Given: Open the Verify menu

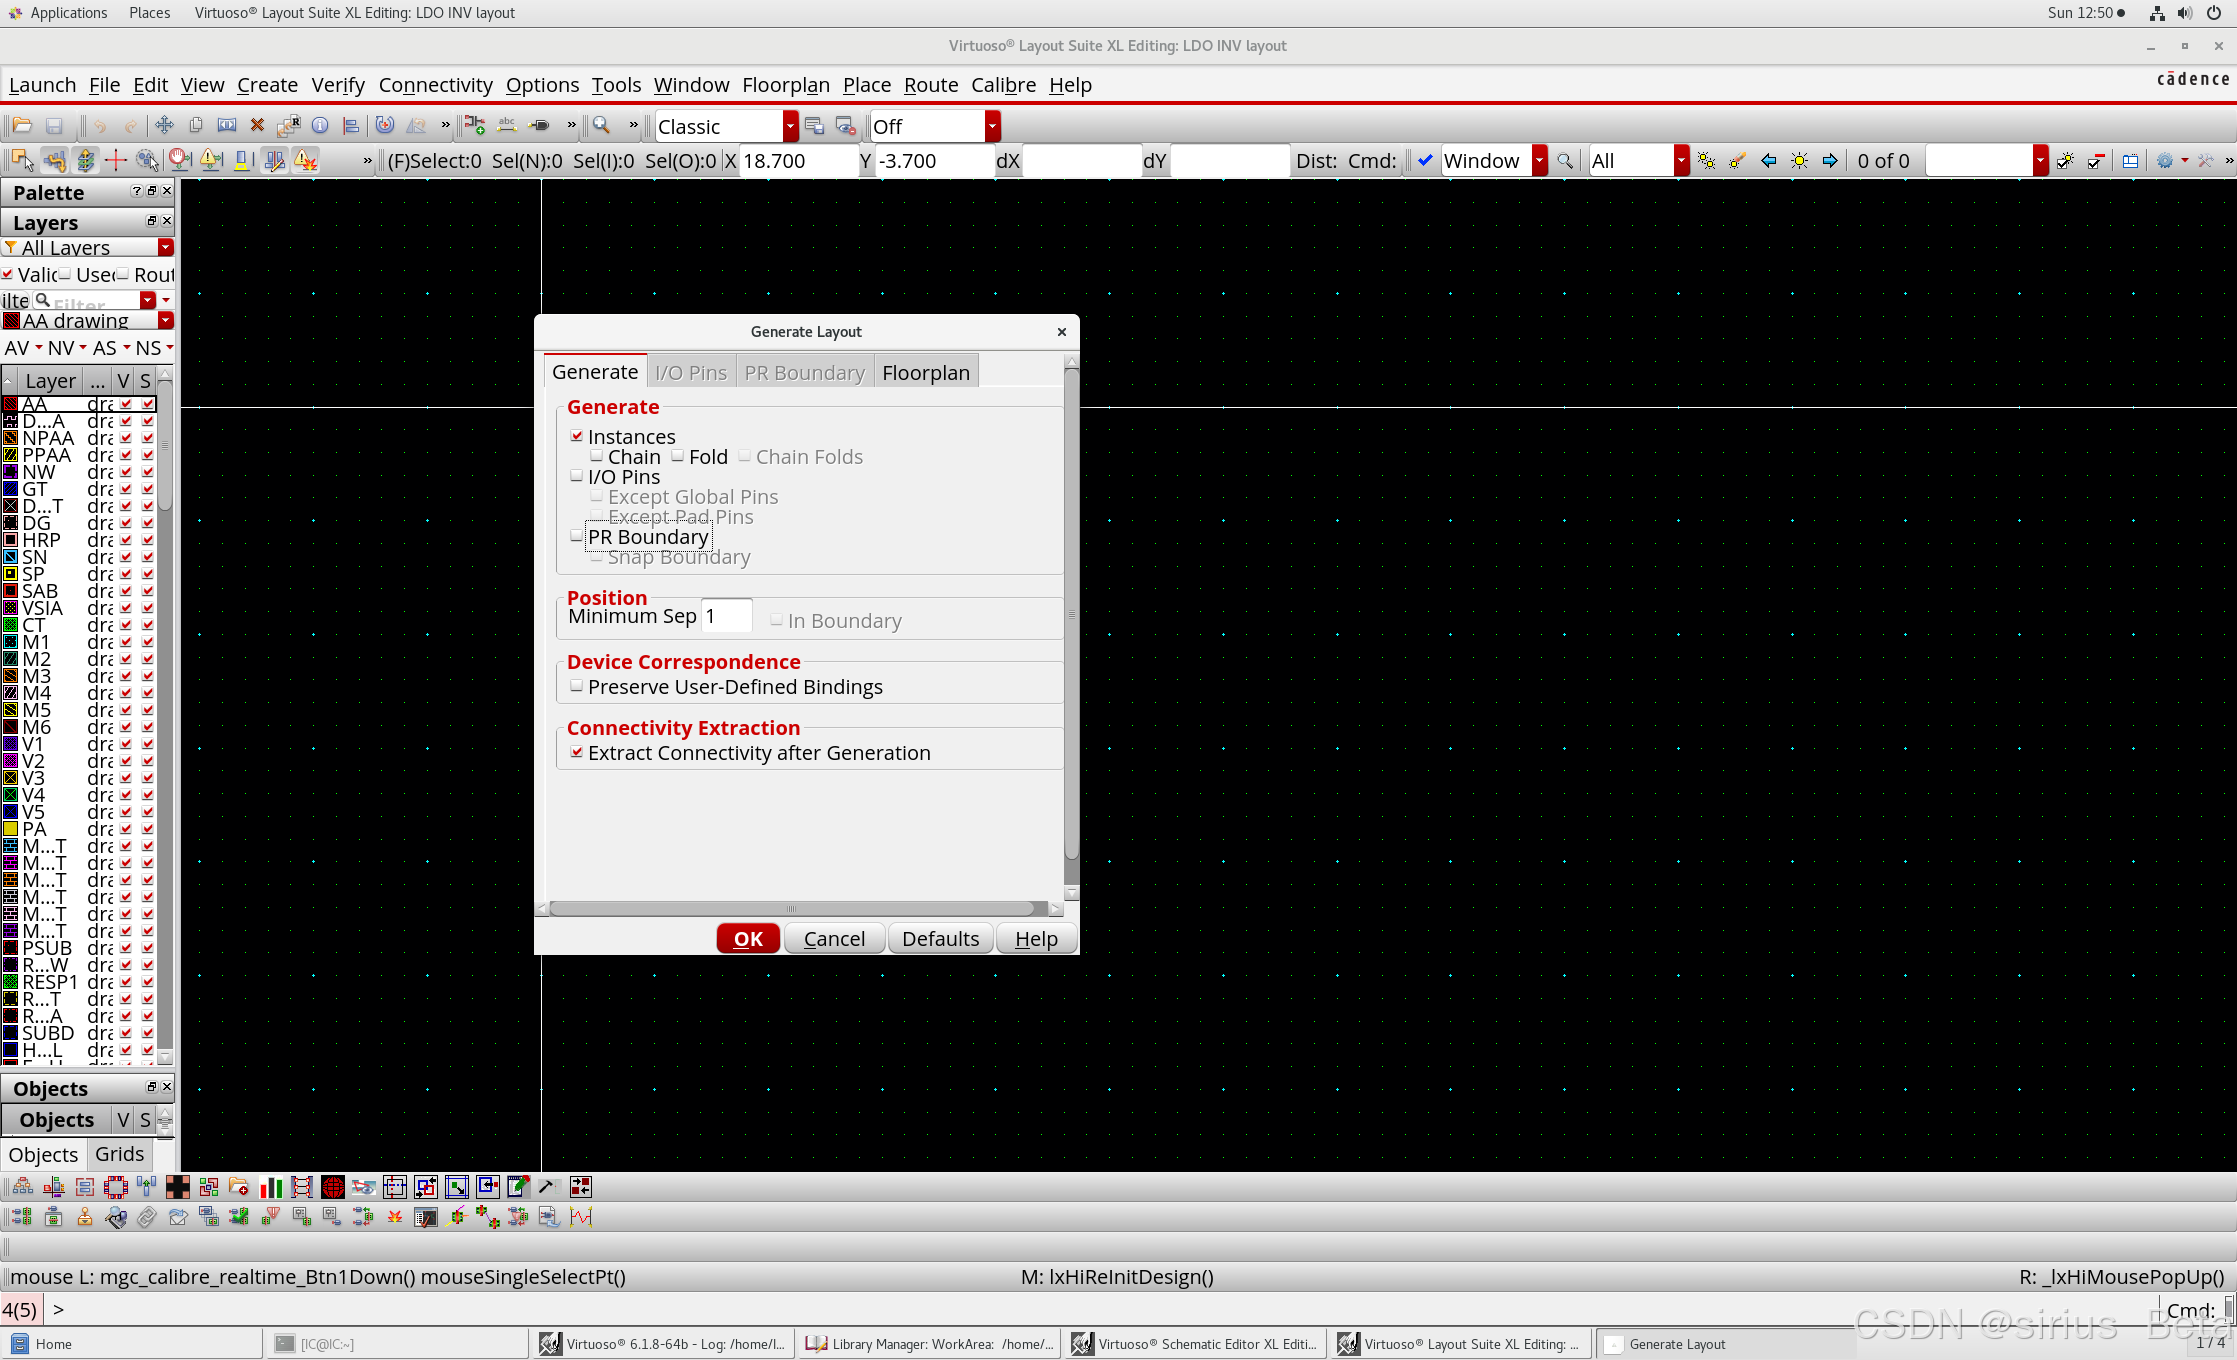Looking at the screenshot, I should pyautogui.click(x=338, y=85).
